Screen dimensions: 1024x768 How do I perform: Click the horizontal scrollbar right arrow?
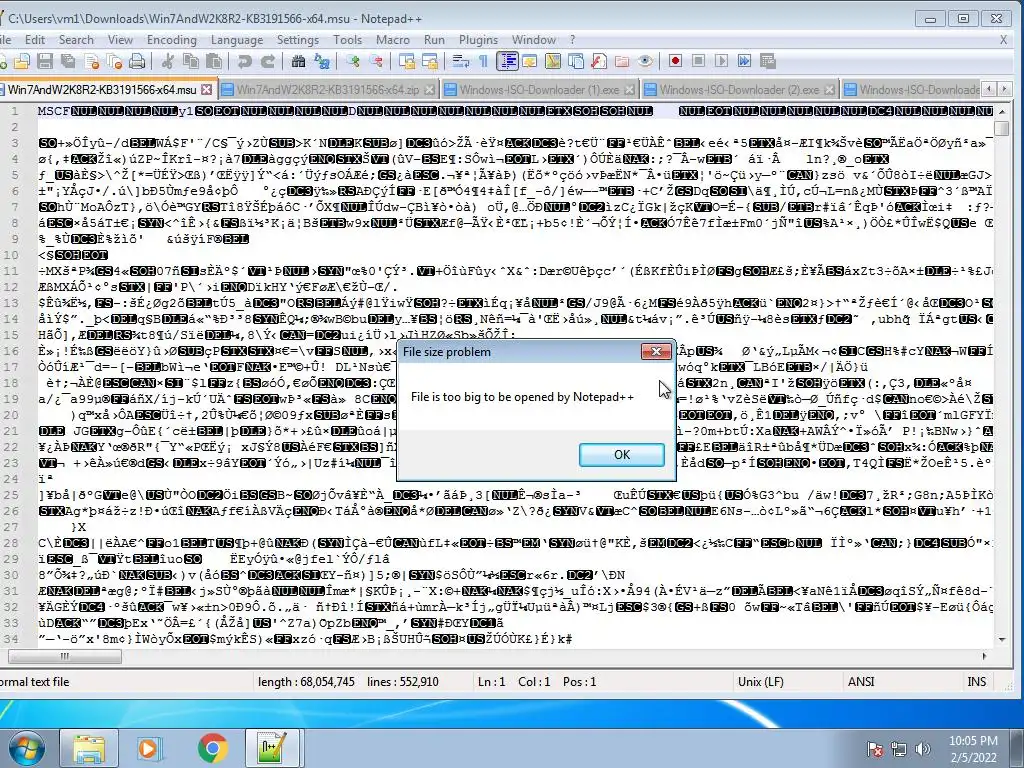(985, 656)
